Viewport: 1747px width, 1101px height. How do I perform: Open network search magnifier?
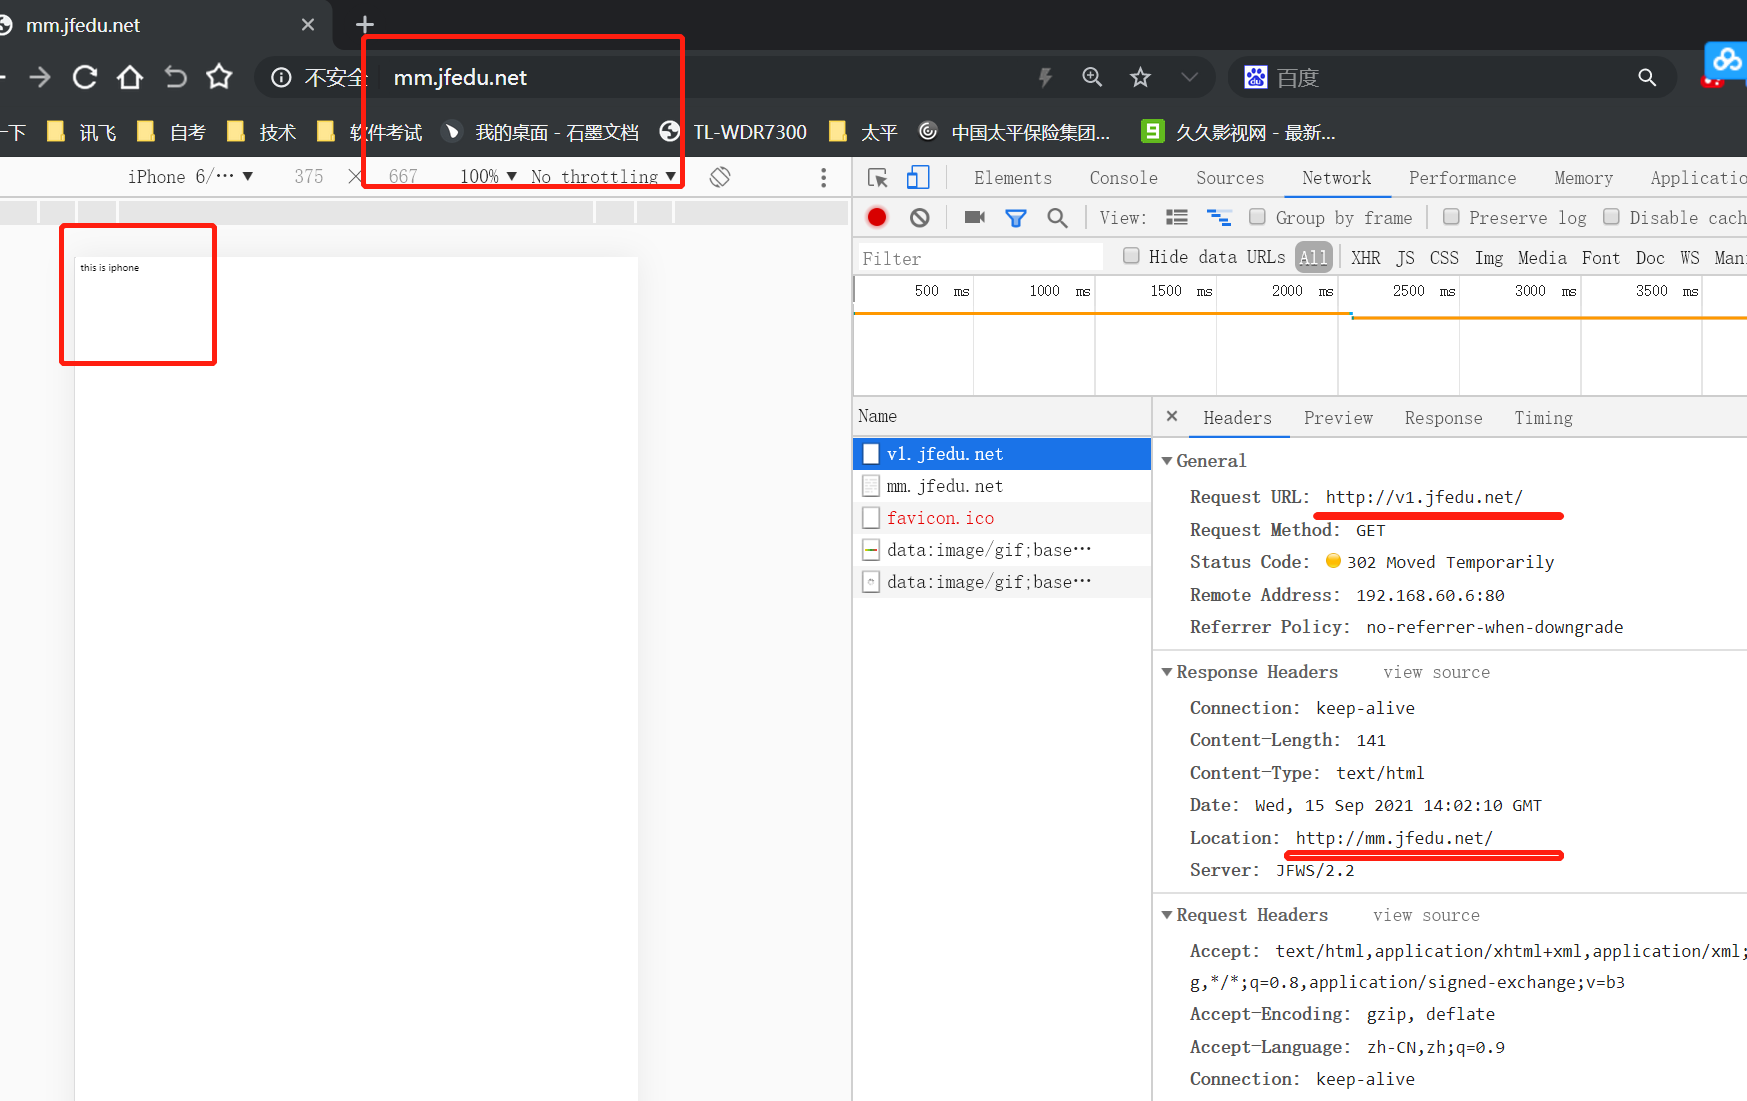point(1057,218)
